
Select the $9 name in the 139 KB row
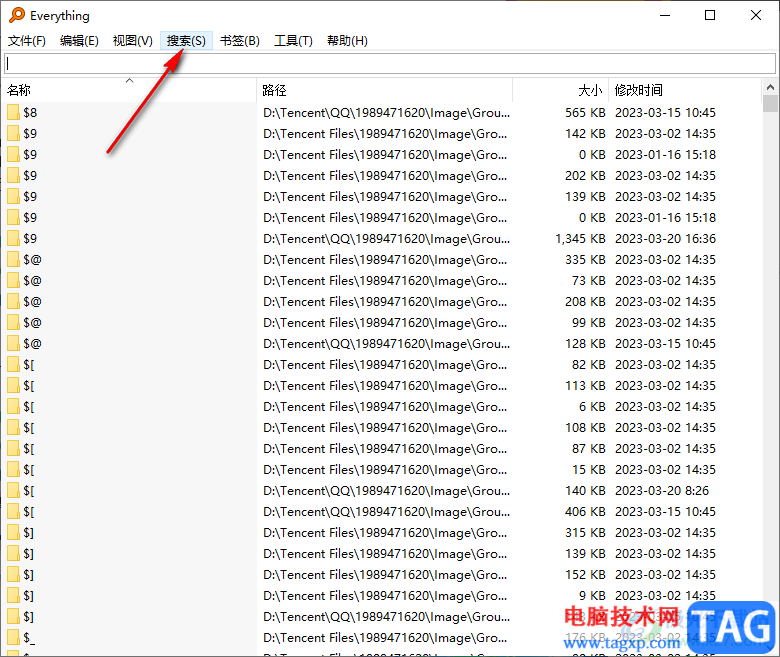coord(30,196)
